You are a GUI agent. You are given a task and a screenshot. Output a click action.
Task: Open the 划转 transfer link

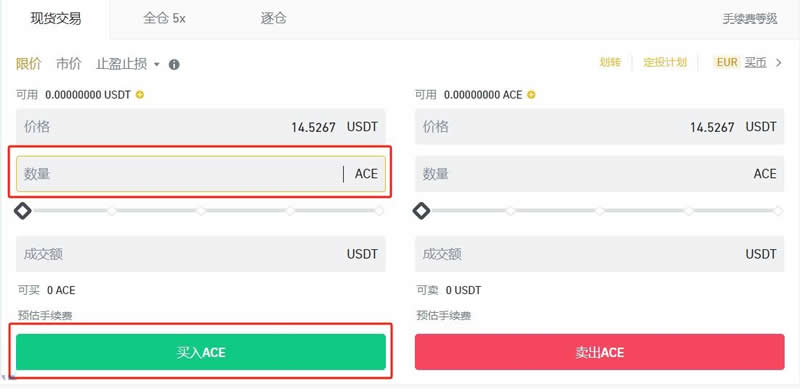[x=610, y=63]
